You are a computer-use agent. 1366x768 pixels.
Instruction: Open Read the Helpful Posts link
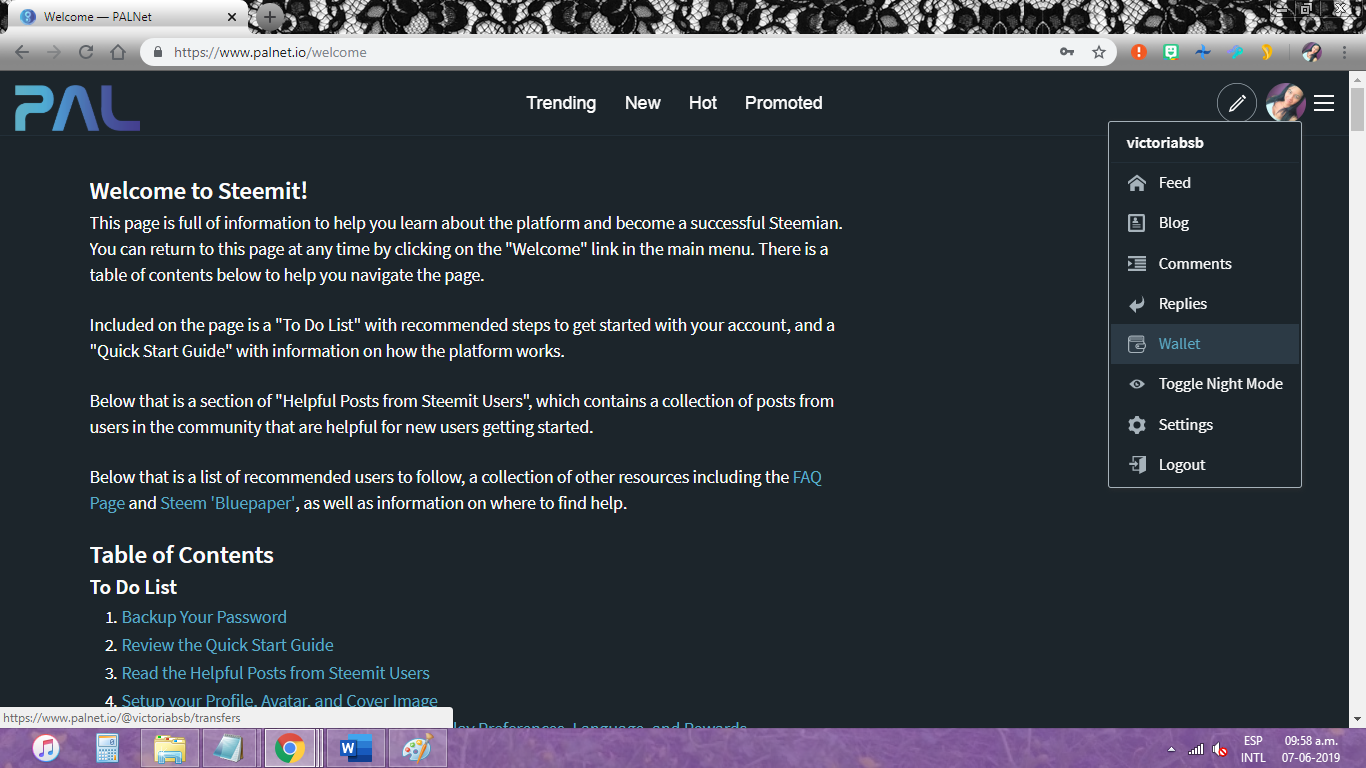click(x=276, y=673)
